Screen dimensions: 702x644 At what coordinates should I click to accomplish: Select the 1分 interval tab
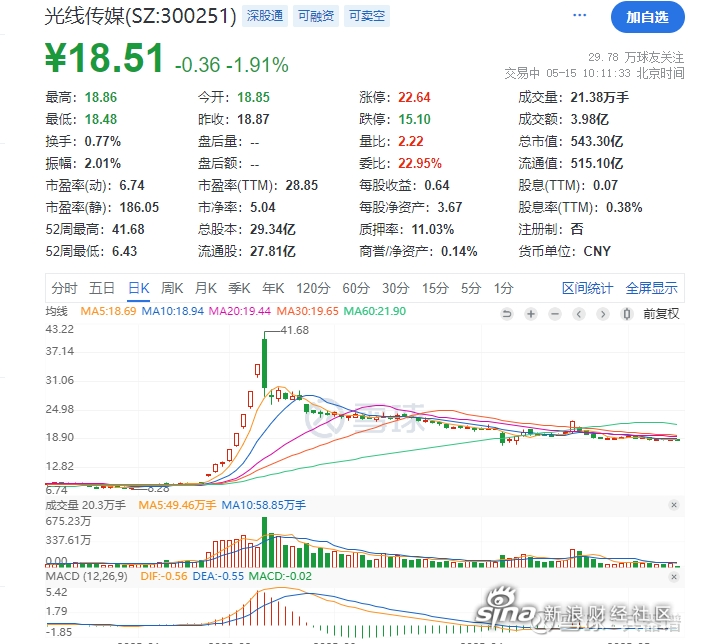click(x=503, y=288)
